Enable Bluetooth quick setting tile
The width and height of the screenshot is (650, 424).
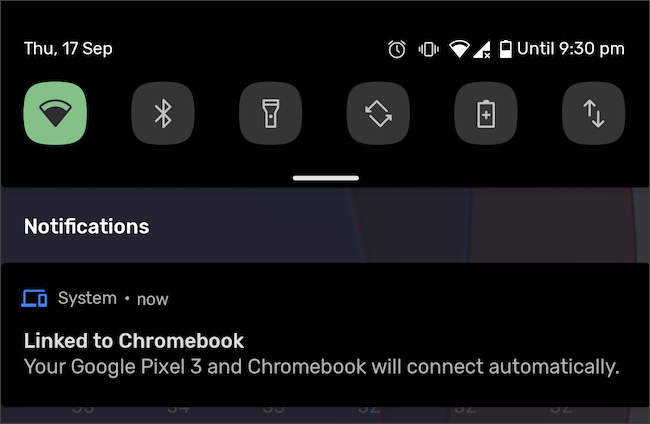163,113
